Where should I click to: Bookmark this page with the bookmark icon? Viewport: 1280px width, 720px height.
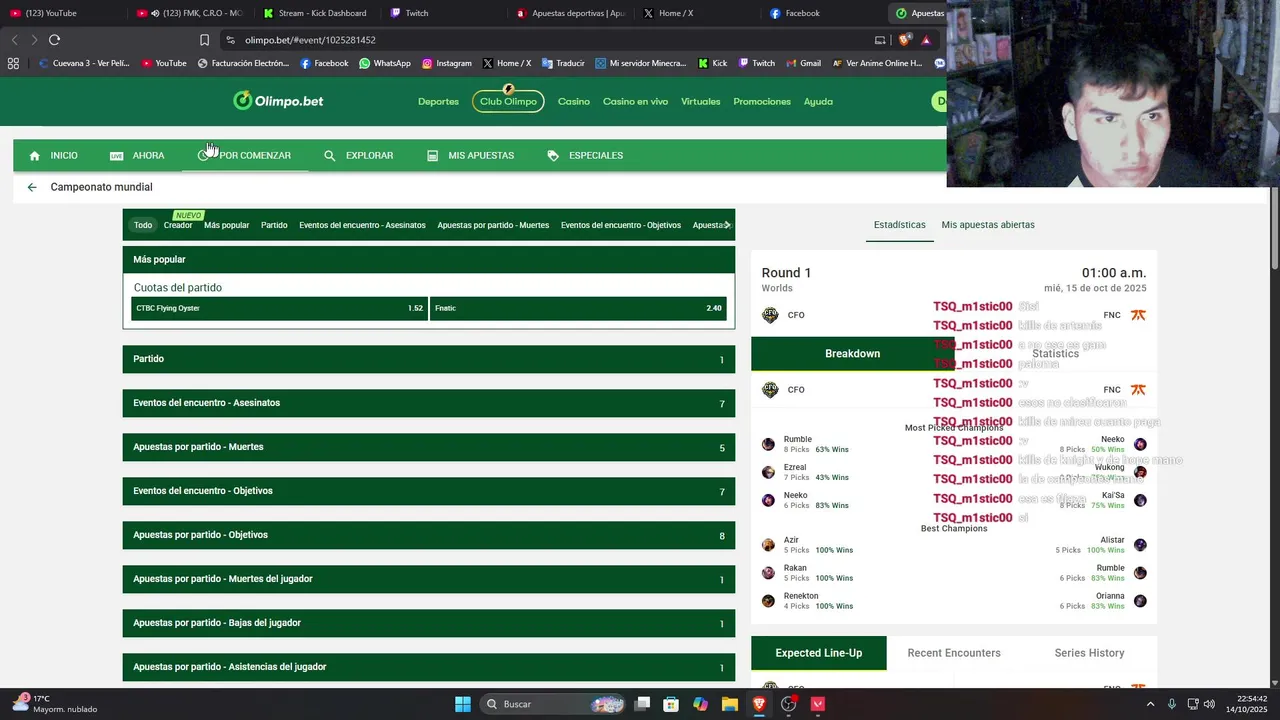[x=204, y=40]
